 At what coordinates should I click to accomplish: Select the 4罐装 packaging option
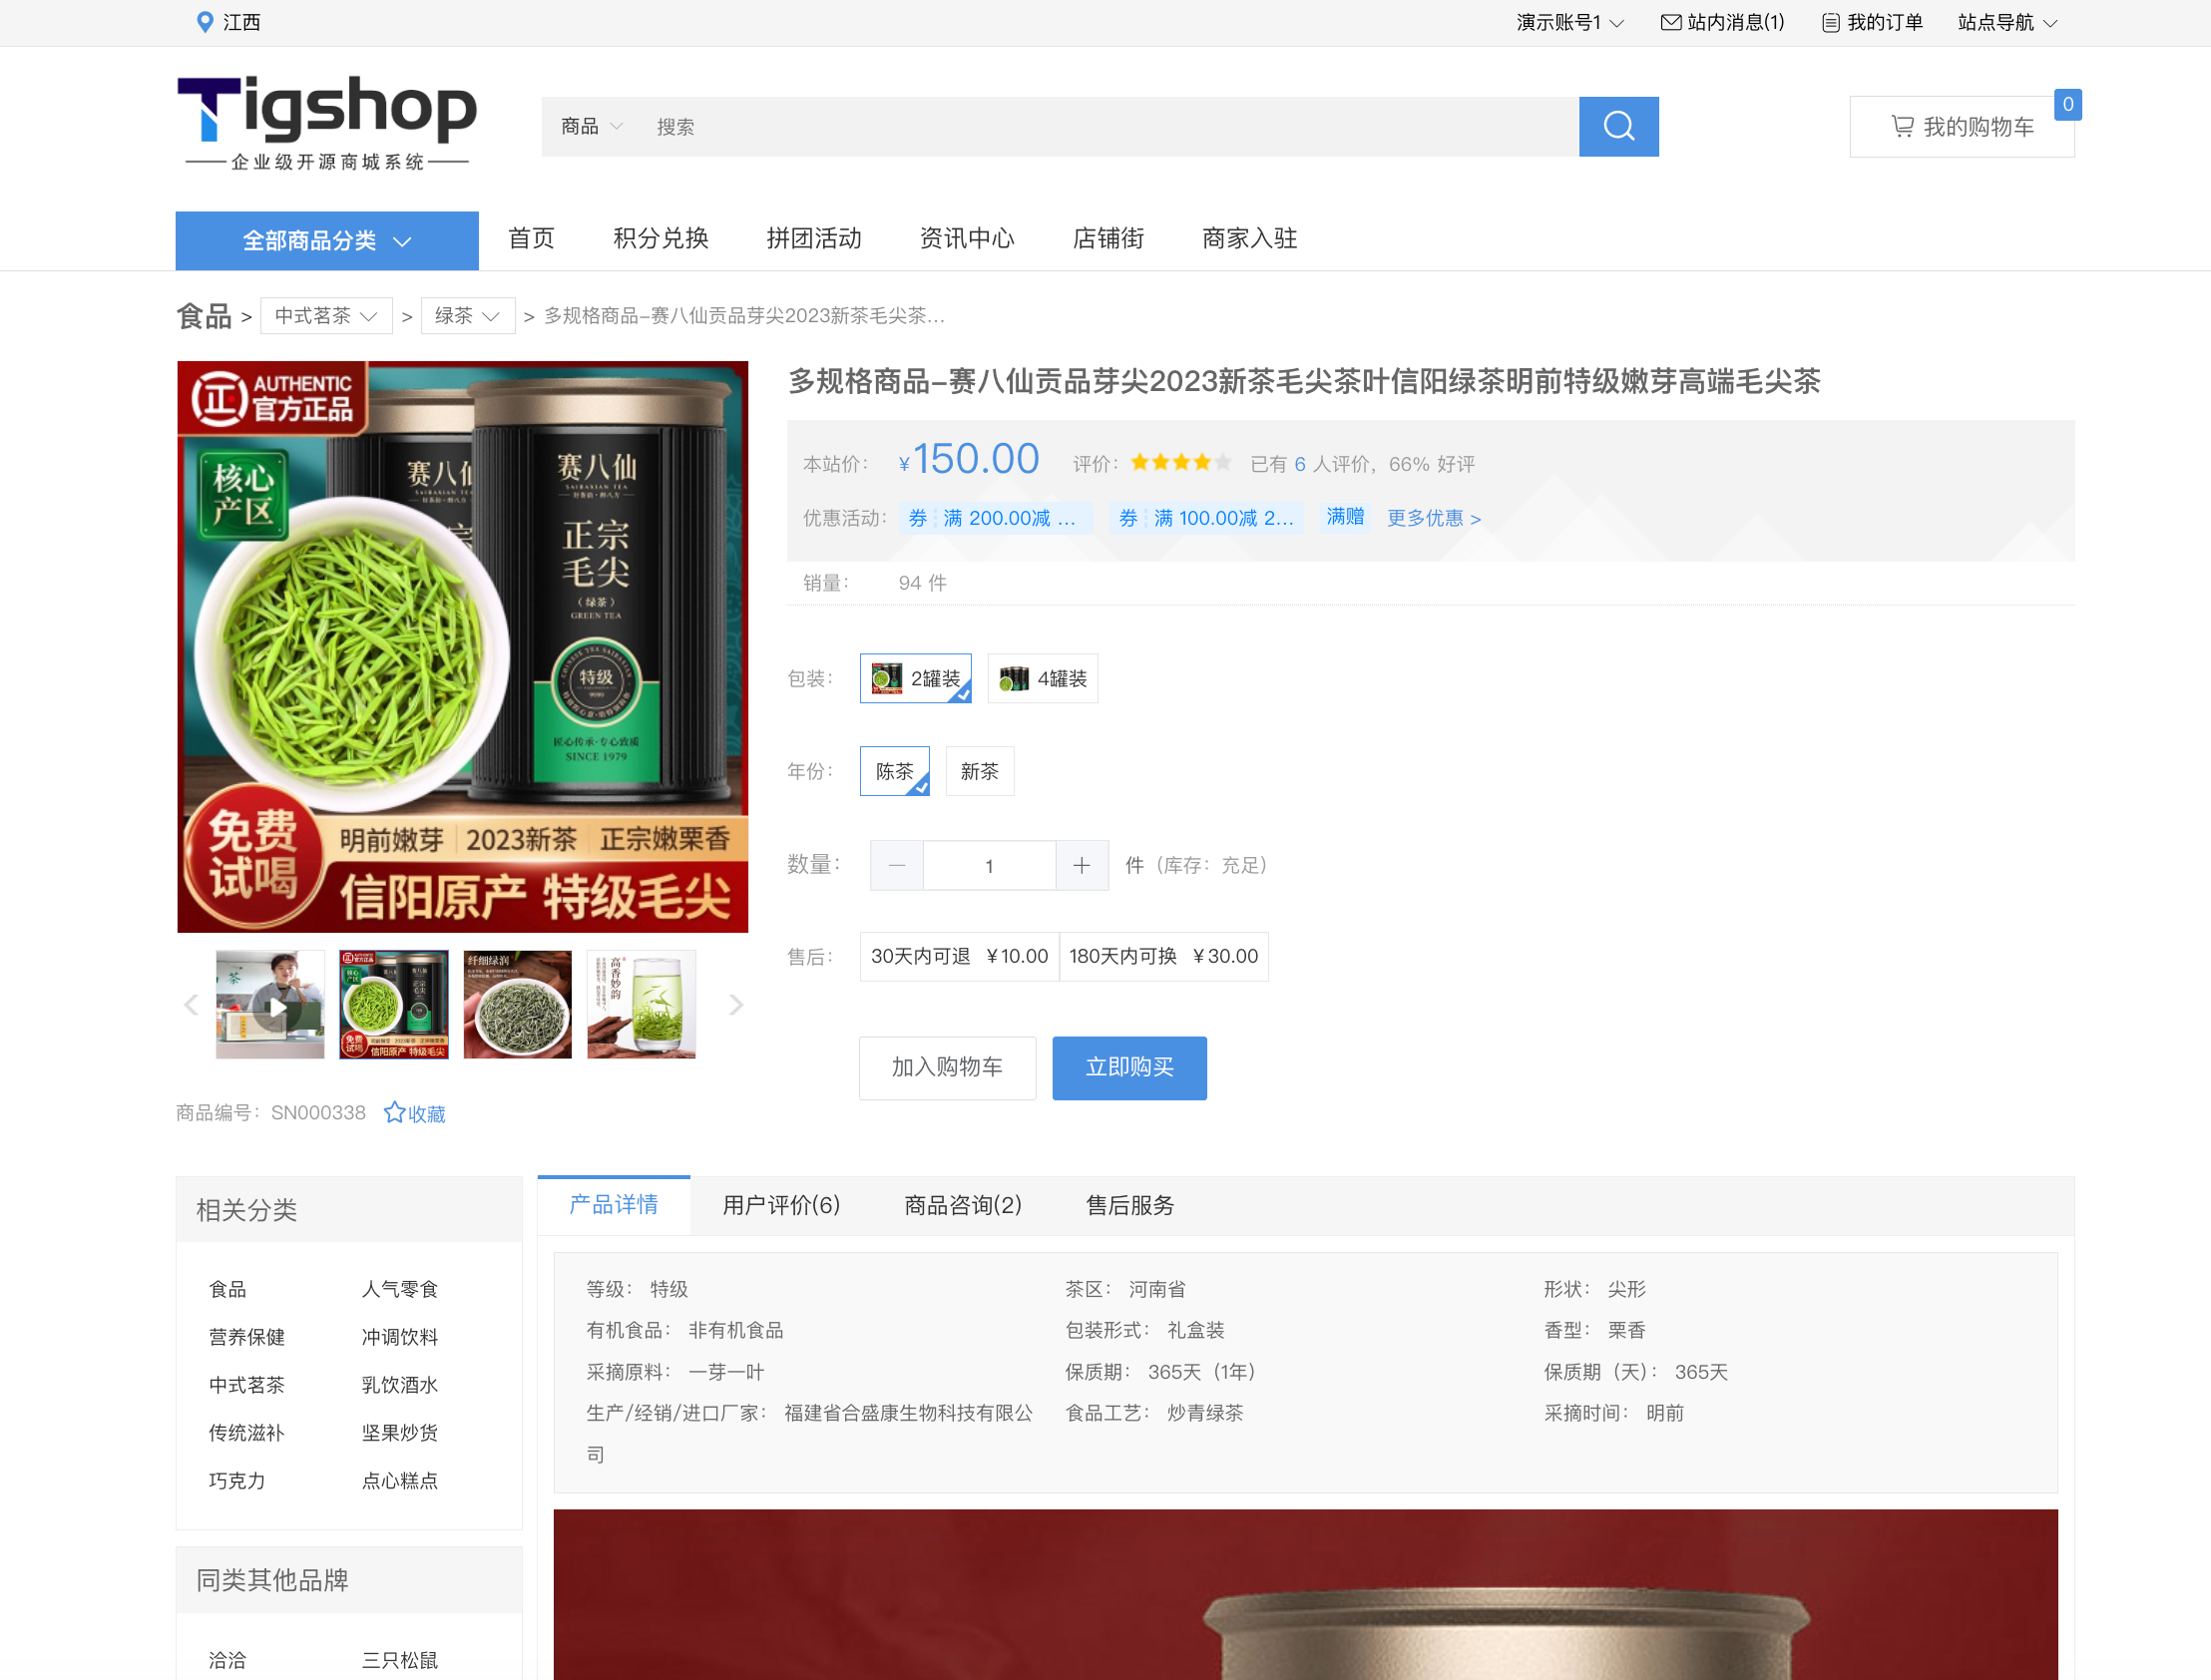[1042, 678]
